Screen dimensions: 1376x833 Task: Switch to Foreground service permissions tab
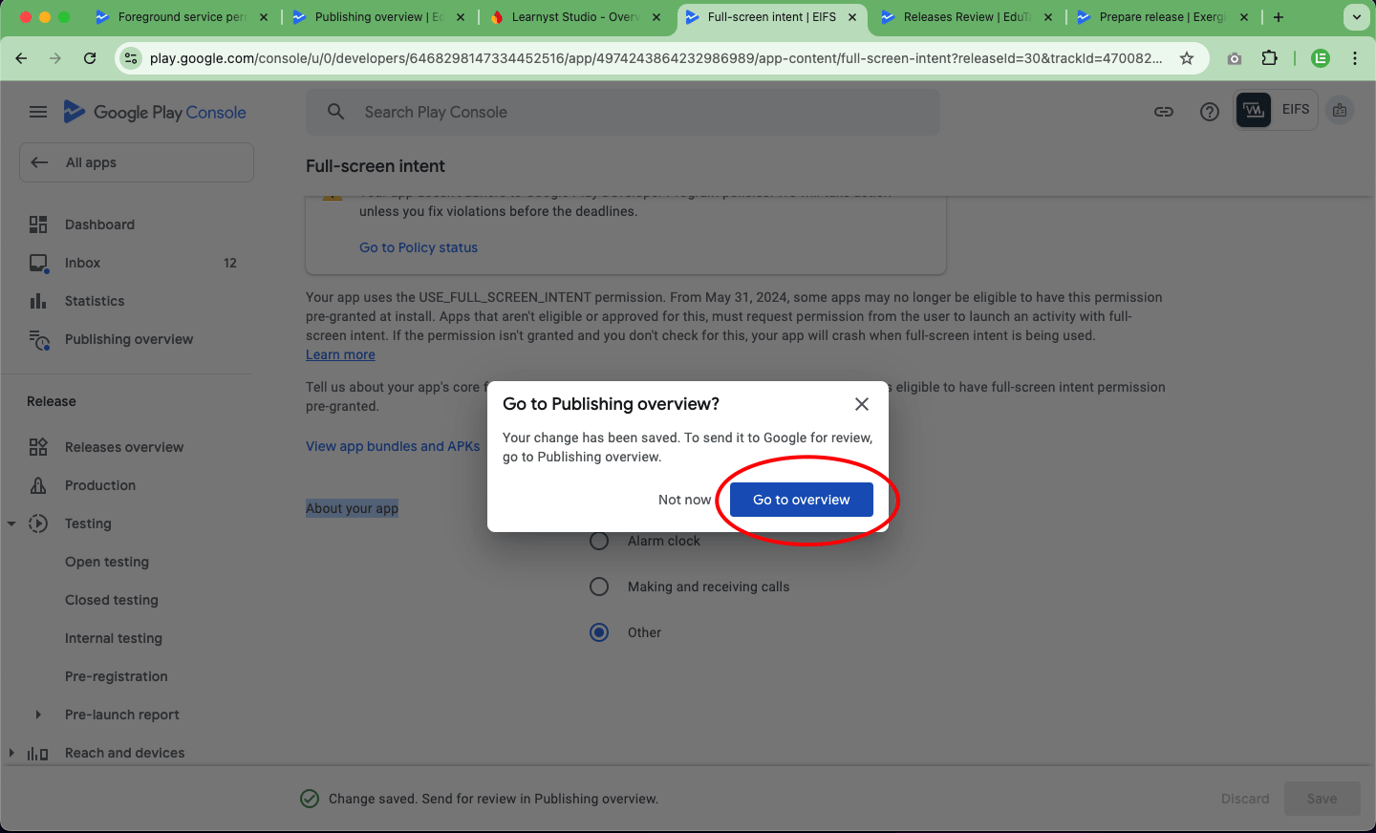183,17
